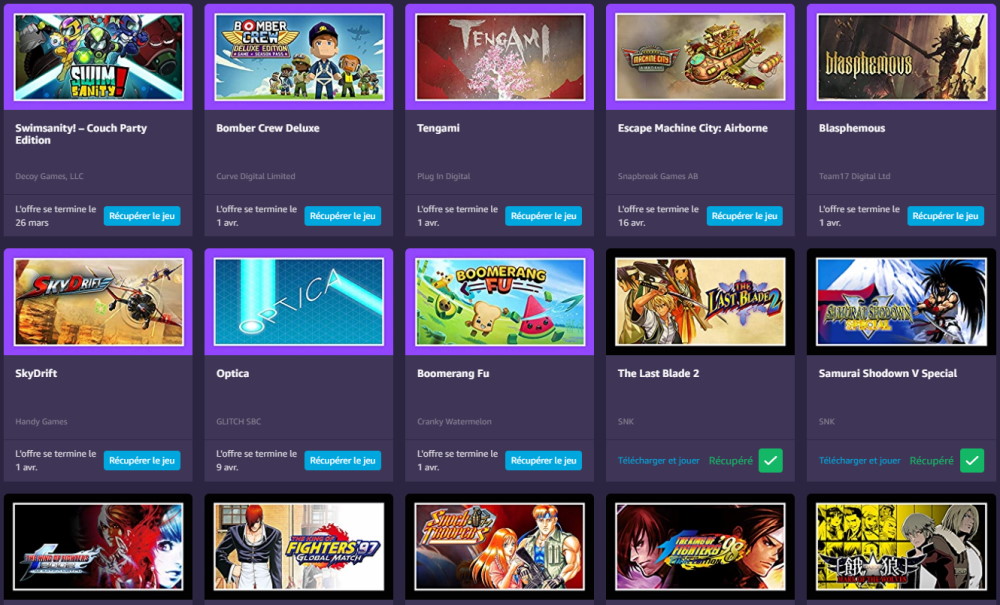Screen dimensions: 1000x605
Task: Open Télécharger et jouer link for Samurai Shodown V Special
Action: click(859, 460)
